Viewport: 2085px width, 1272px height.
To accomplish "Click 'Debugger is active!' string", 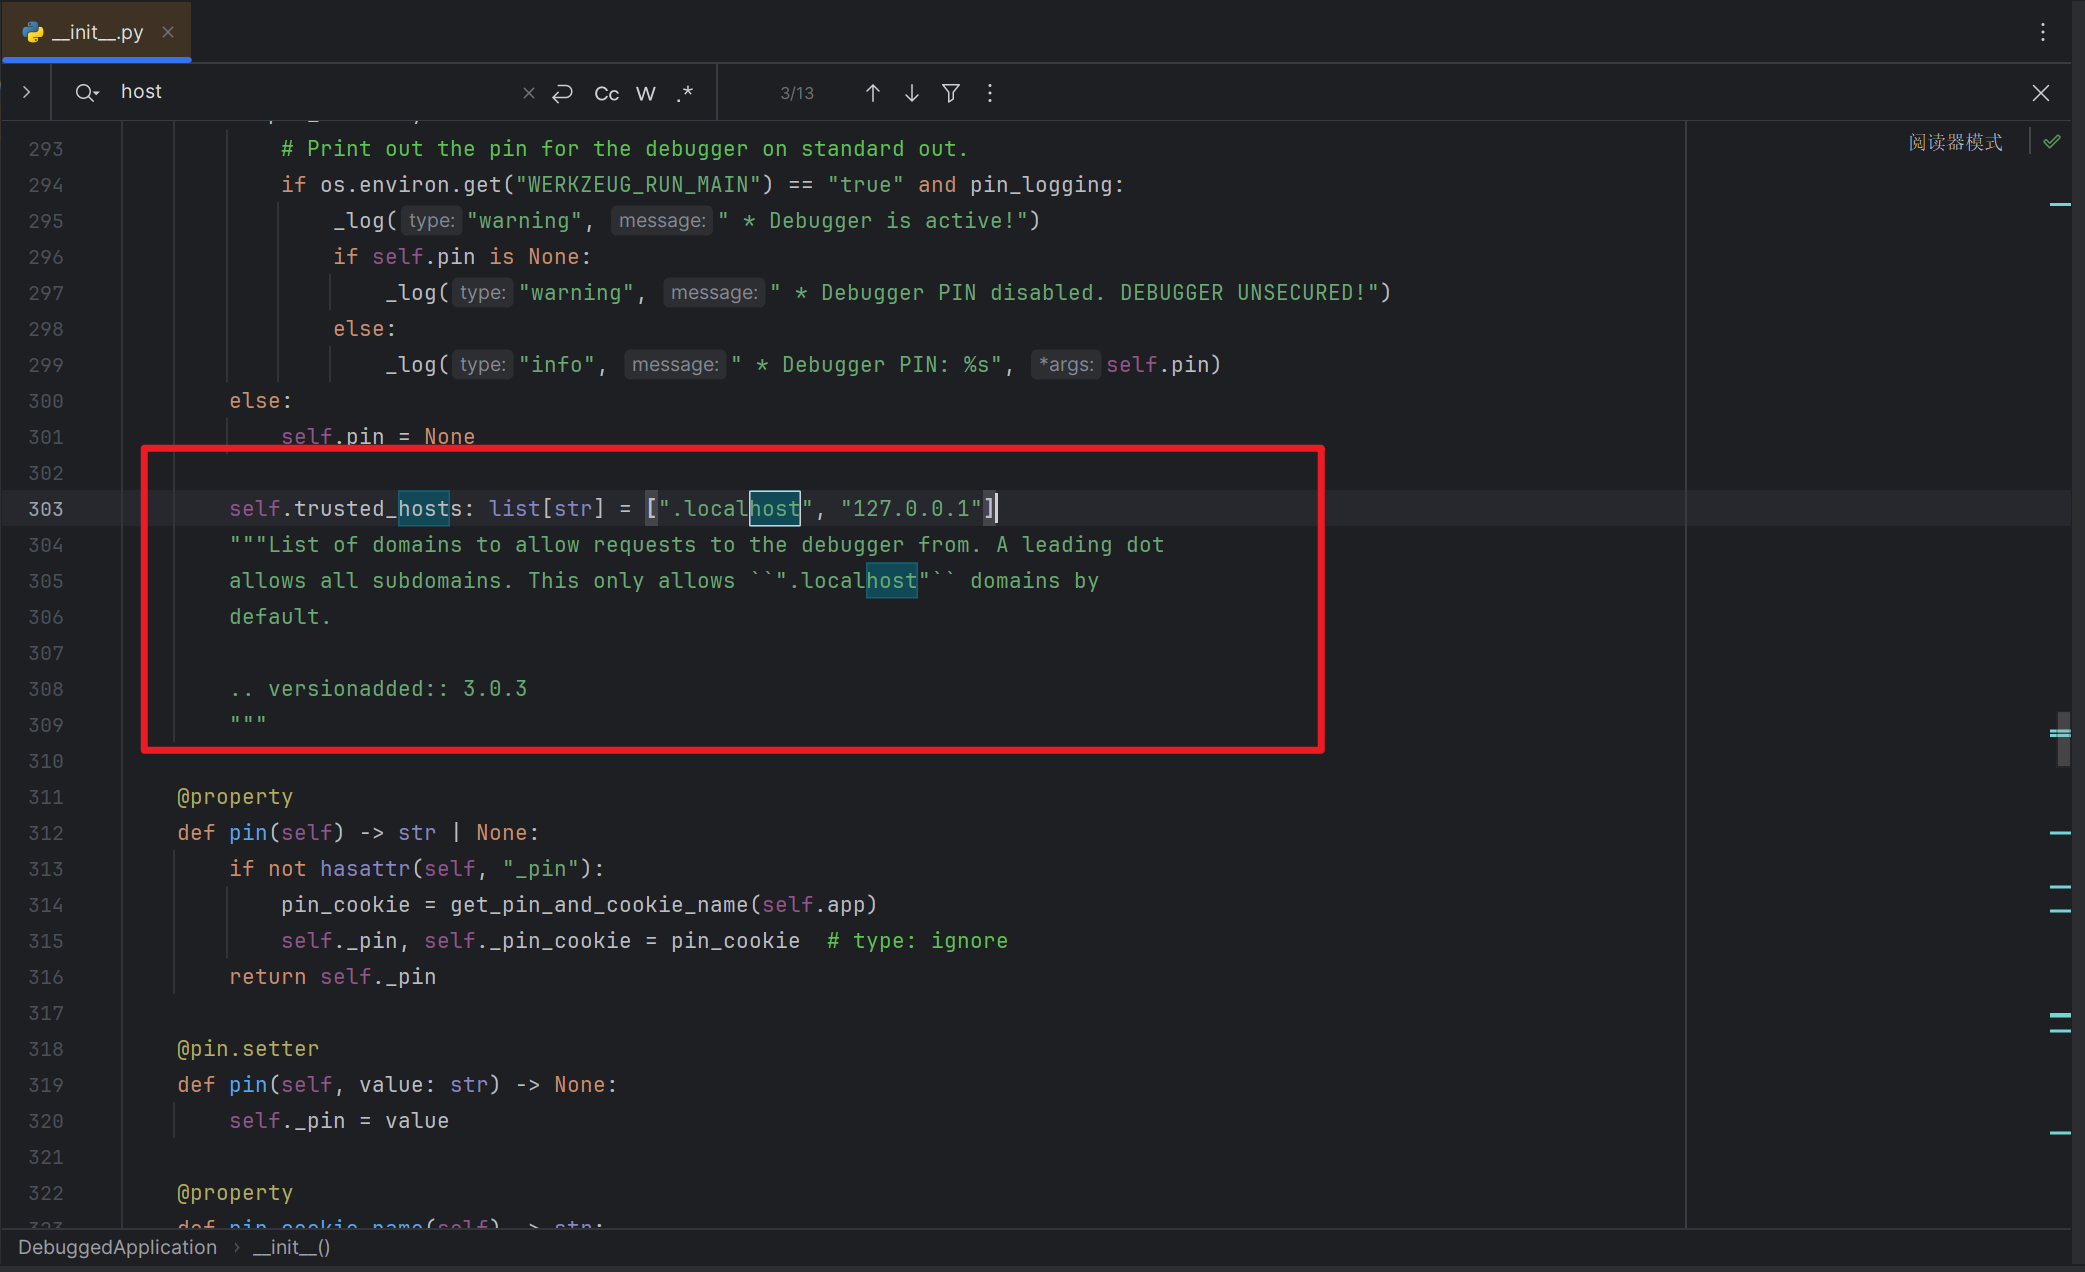I will (x=873, y=221).
